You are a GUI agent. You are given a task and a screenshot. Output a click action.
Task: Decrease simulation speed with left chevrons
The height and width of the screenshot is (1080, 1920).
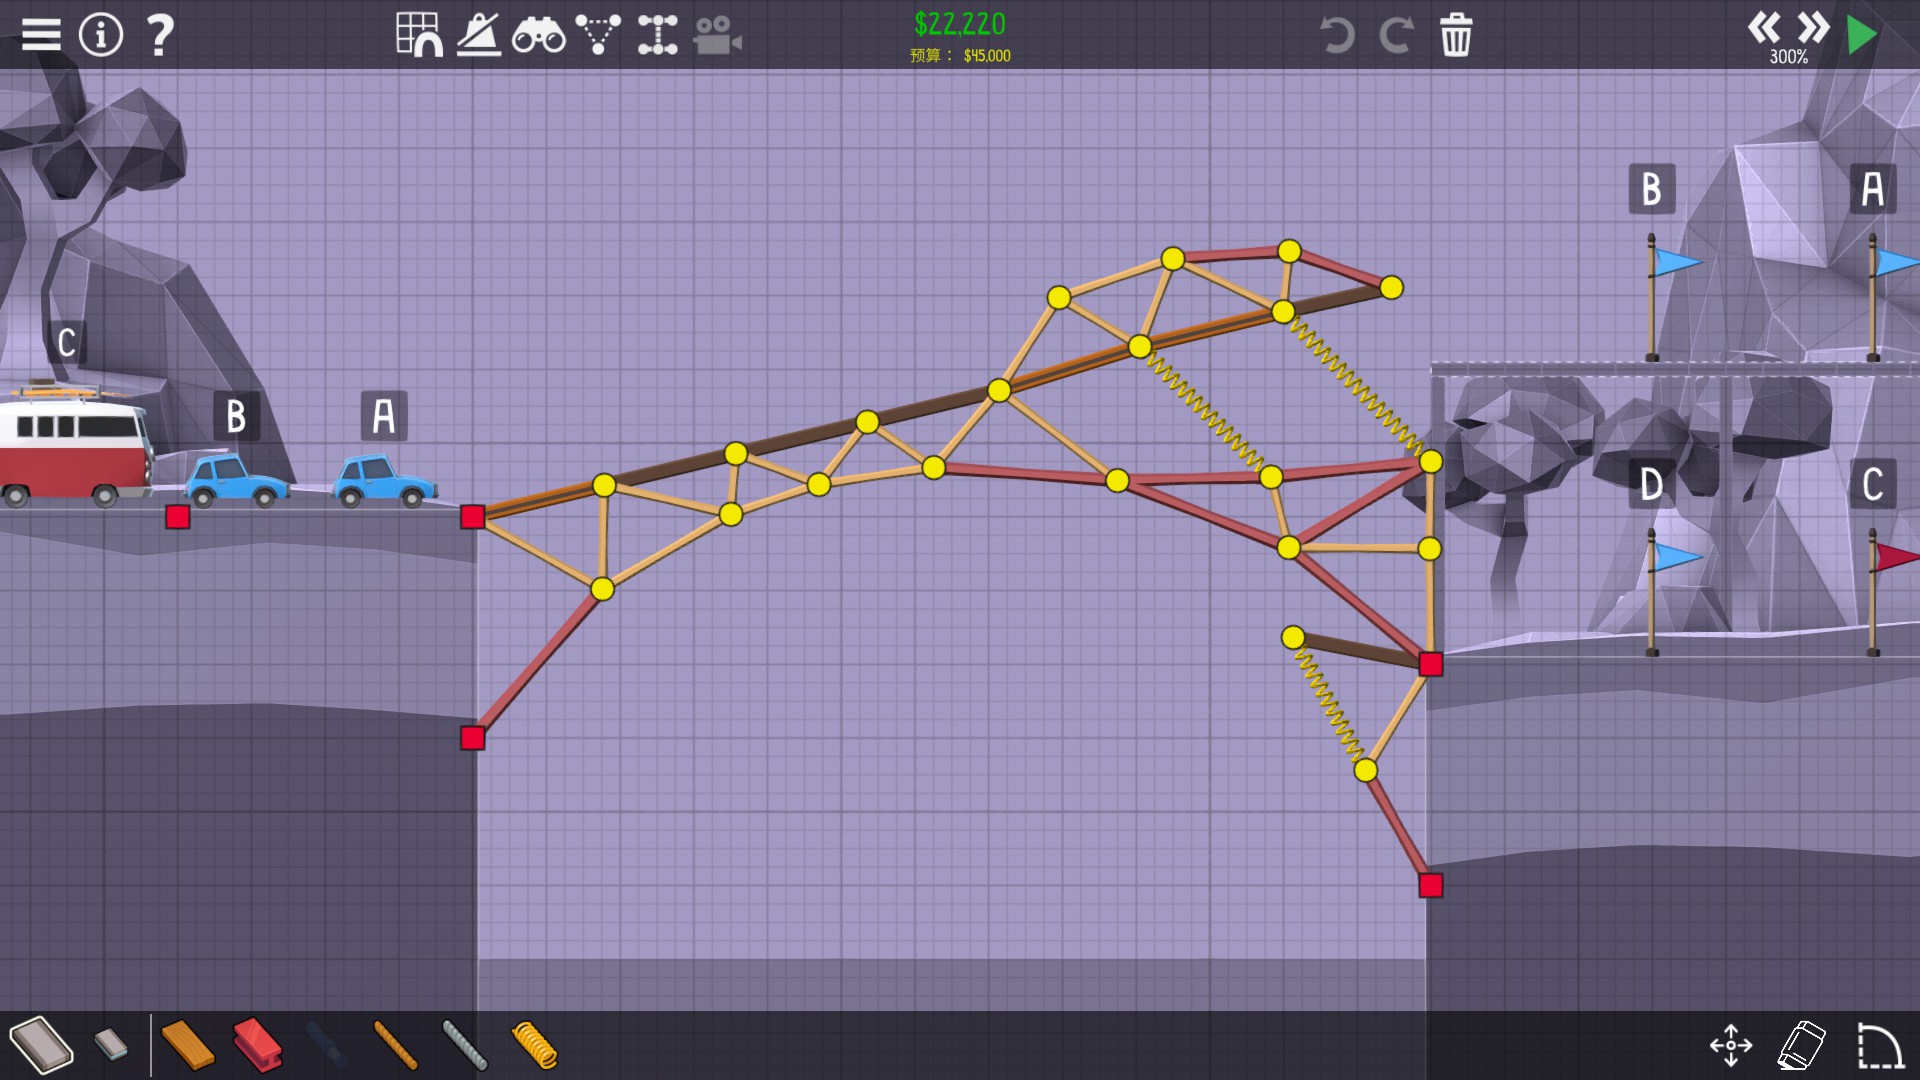coord(1764,27)
